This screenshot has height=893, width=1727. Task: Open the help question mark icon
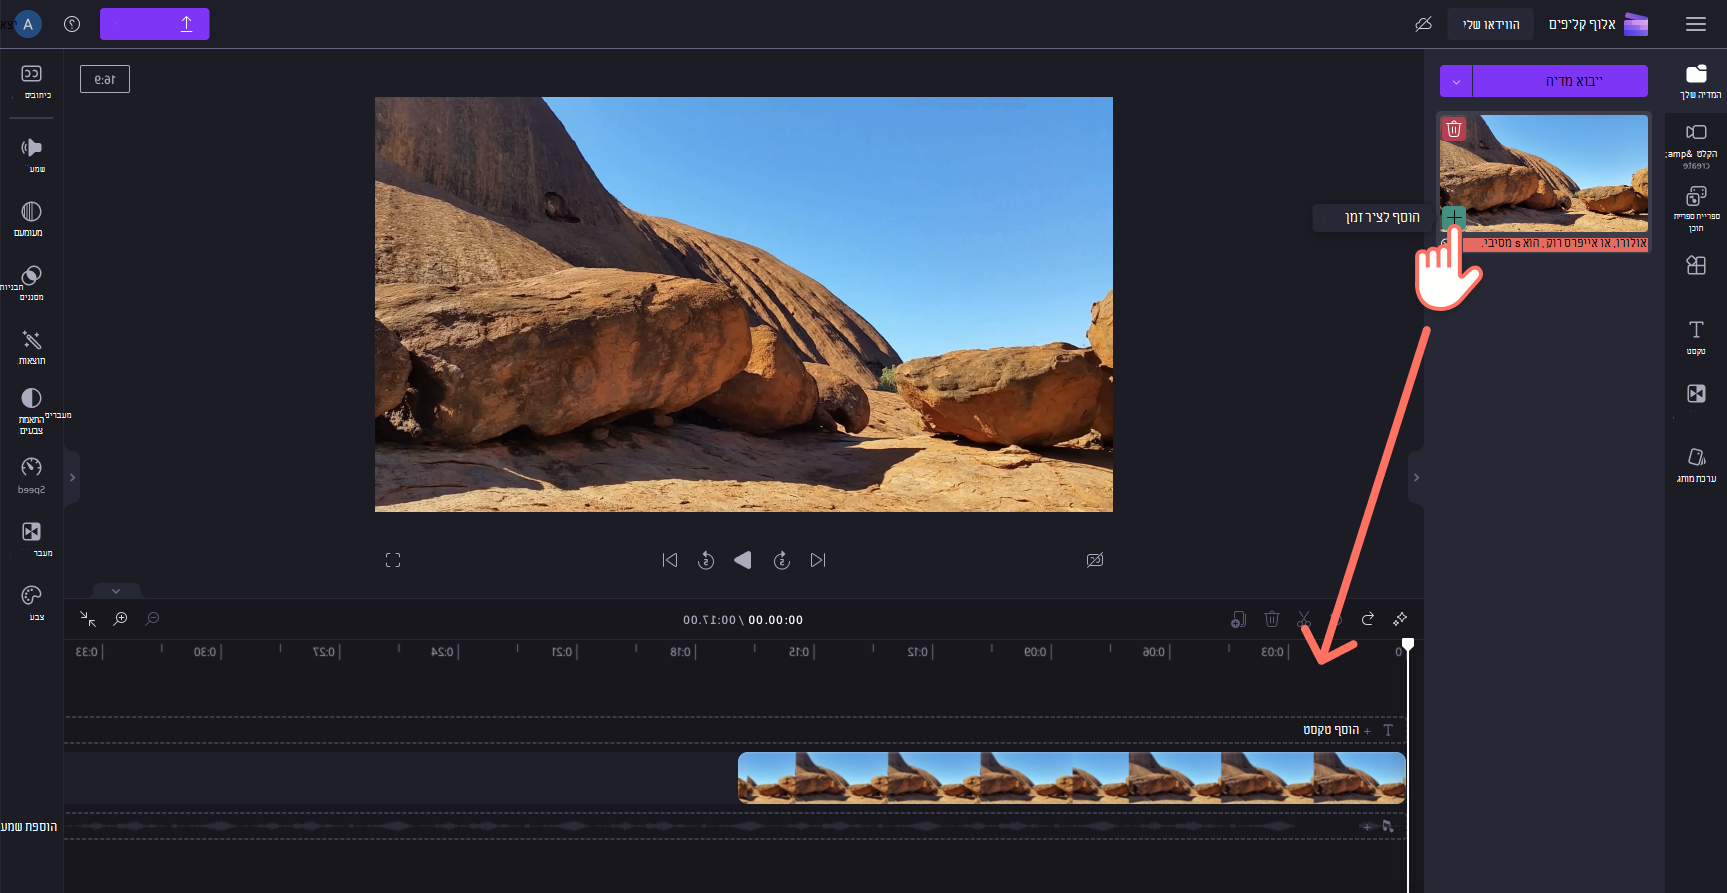click(x=72, y=24)
